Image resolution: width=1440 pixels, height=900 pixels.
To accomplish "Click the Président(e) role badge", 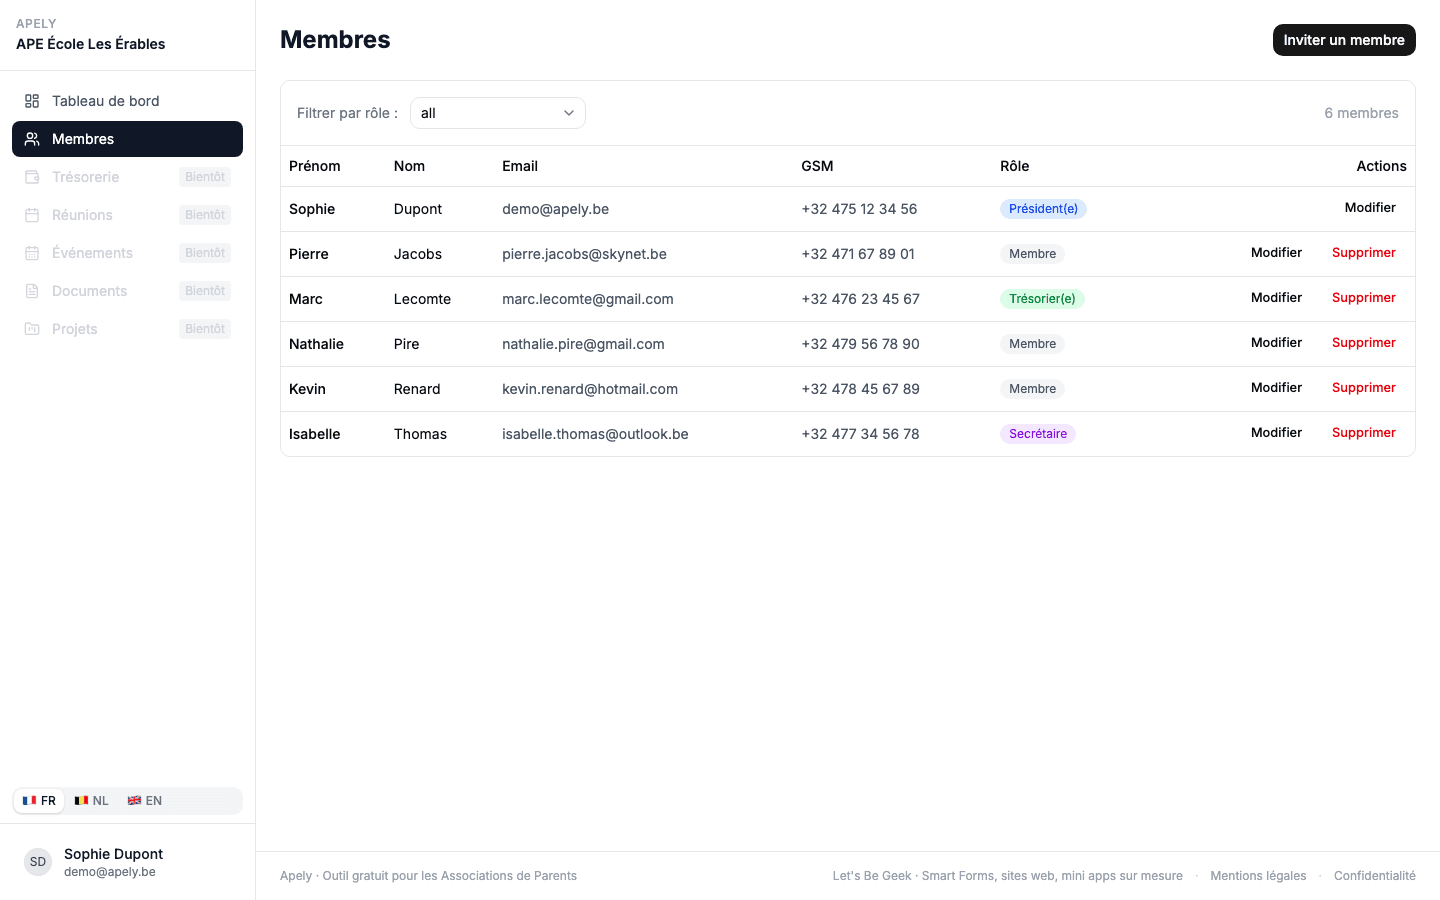I will (1043, 209).
